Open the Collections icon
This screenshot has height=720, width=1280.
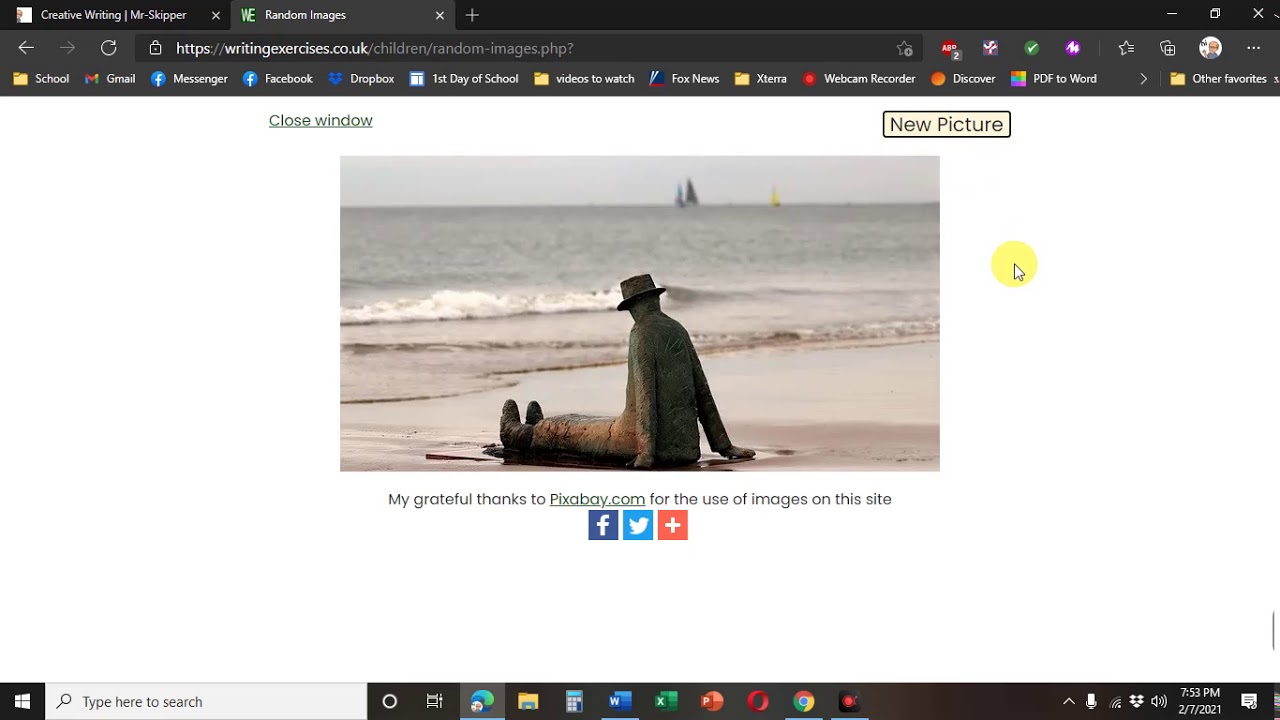[x=1168, y=48]
